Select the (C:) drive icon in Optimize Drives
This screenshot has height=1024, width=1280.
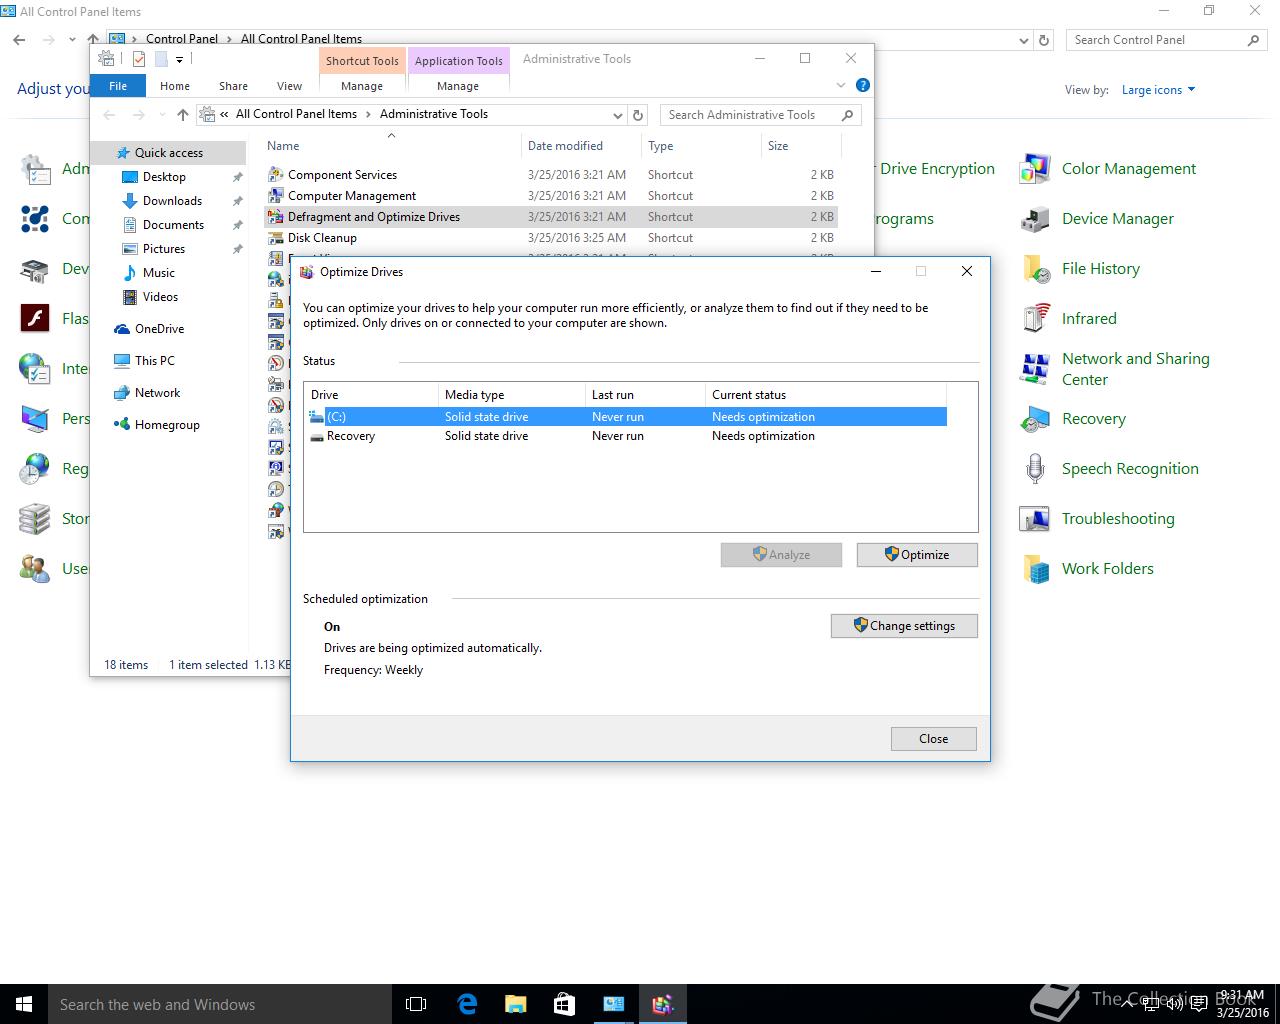pyautogui.click(x=317, y=417)
